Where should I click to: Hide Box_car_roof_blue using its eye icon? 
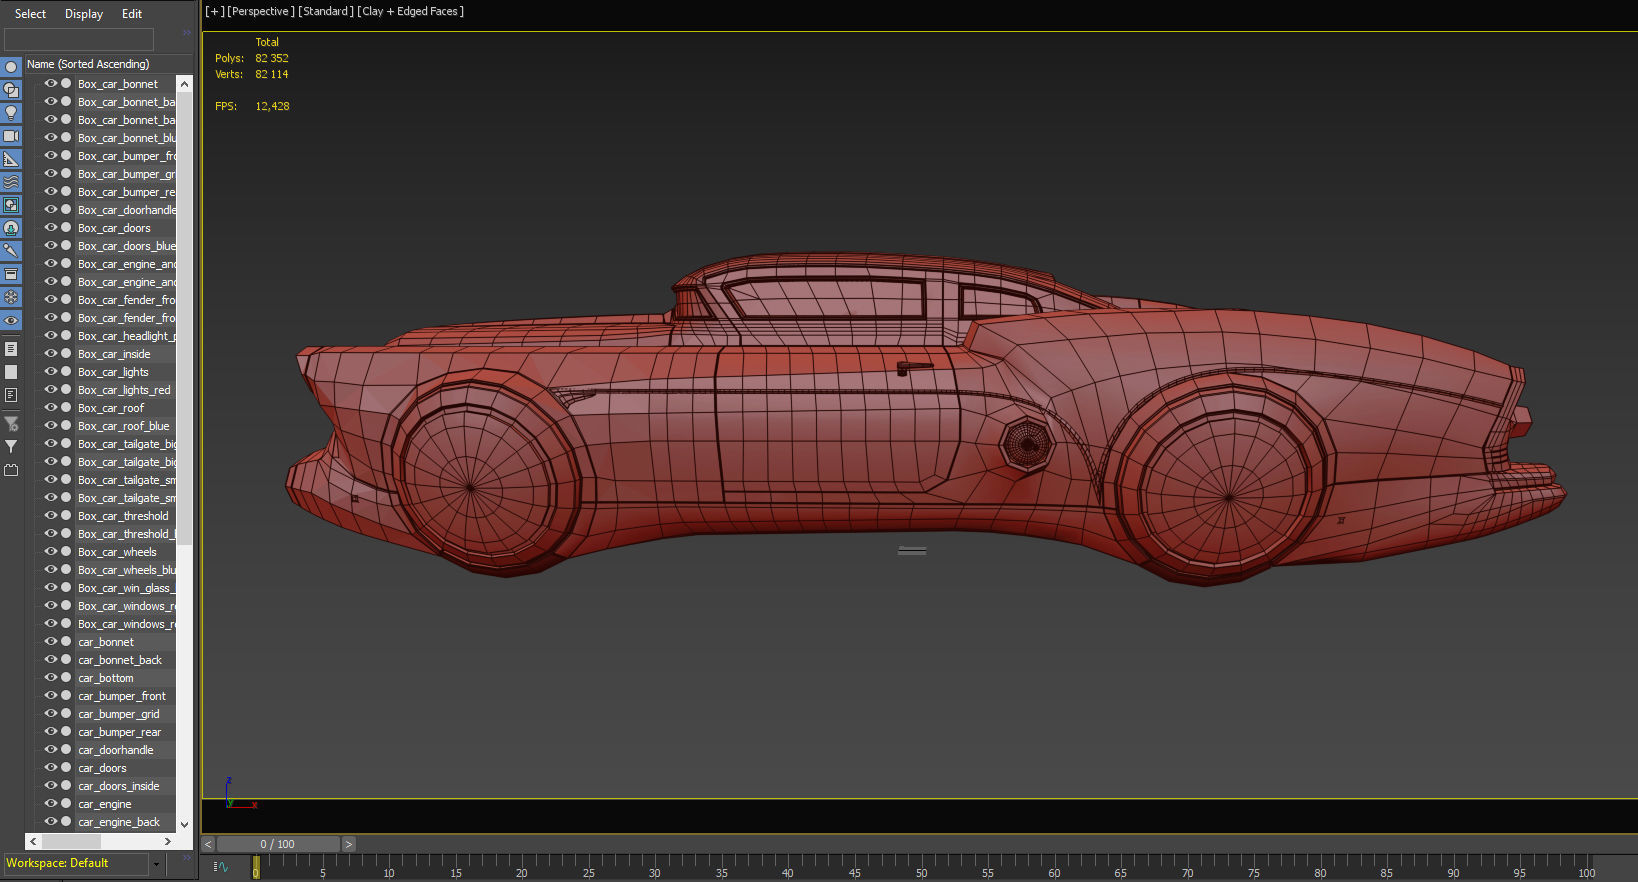(x=51, y=426)
